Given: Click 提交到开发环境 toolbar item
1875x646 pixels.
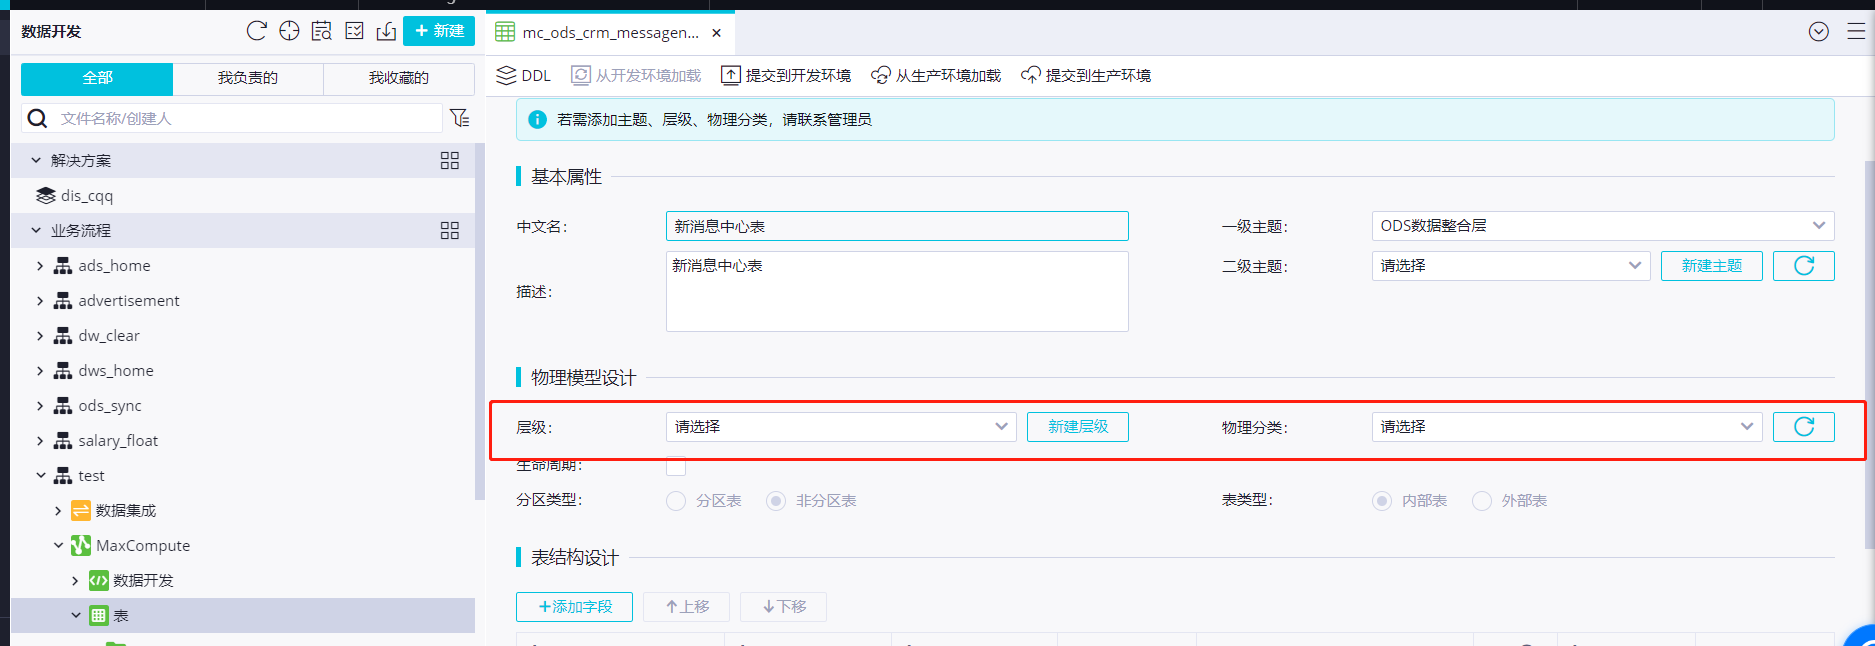Looking at the screenshot, I should [x=786, y=75].
